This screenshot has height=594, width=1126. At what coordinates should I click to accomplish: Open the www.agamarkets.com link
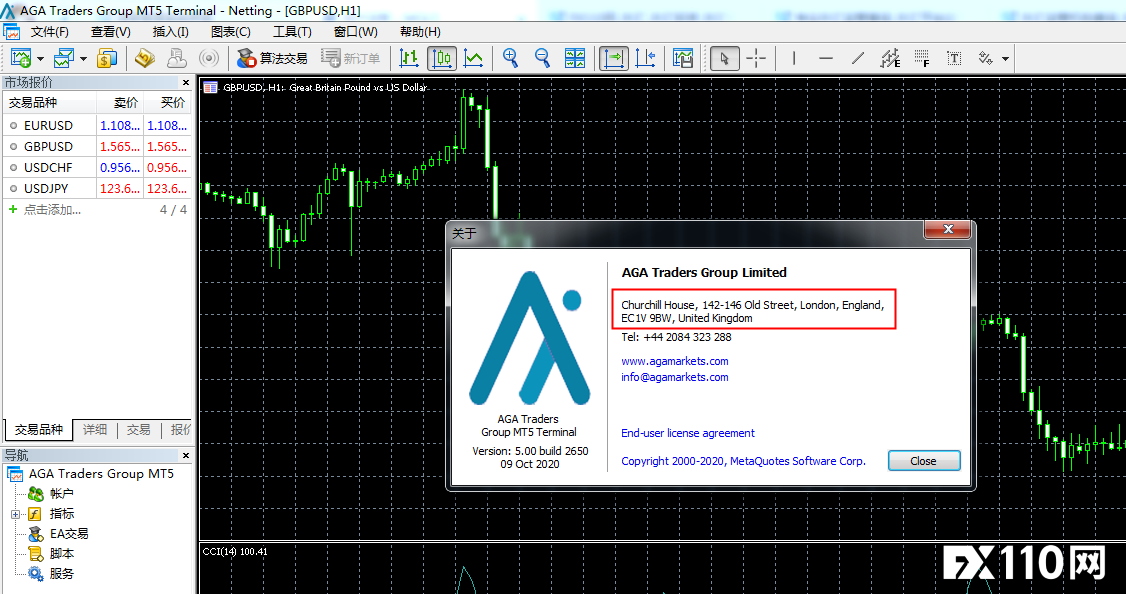coord(674,361)
